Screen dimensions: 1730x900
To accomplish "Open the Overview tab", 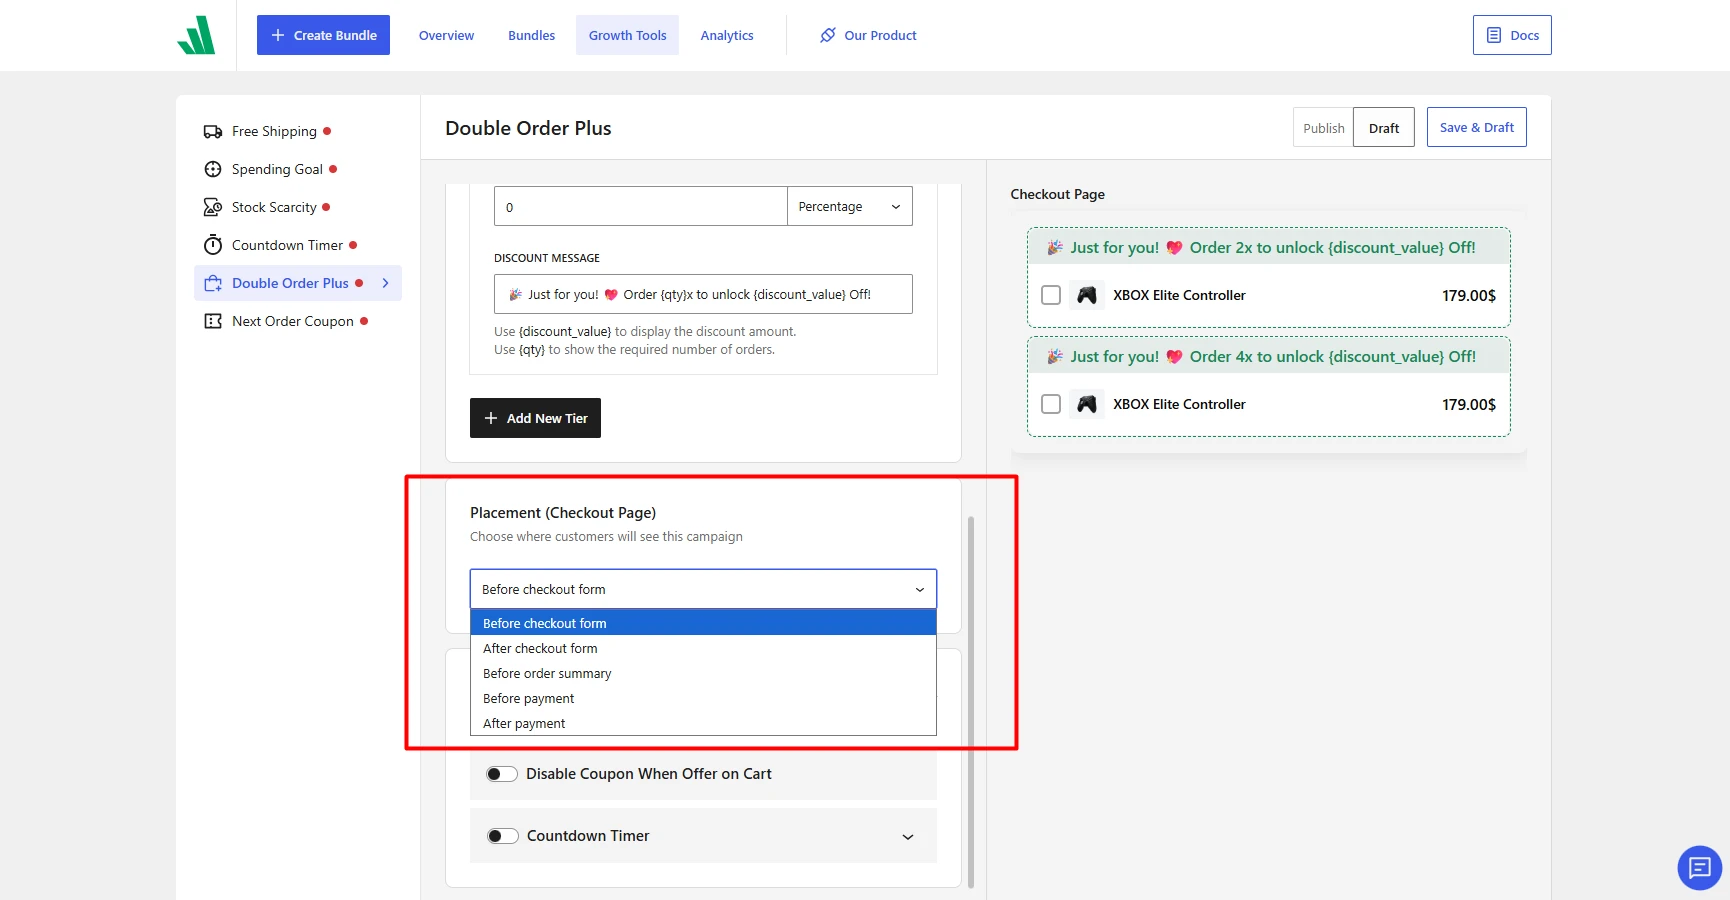I will [x=446, y=35].
